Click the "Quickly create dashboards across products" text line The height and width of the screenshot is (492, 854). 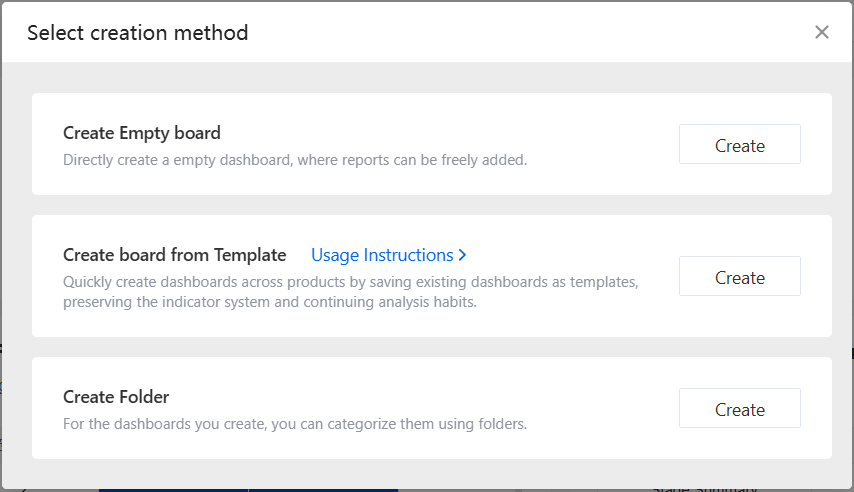click(x=350, y=282)
